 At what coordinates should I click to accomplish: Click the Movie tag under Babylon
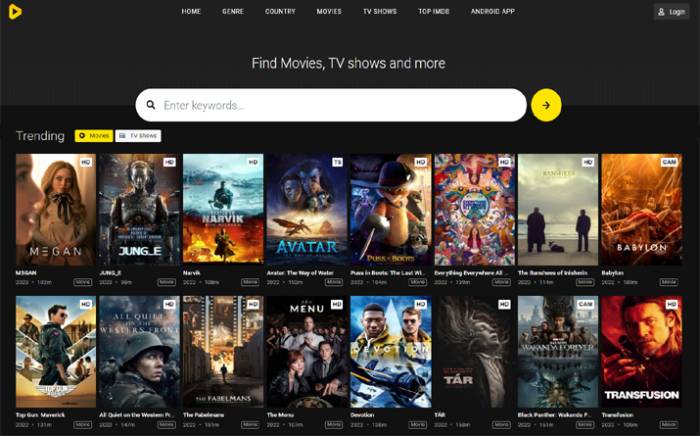[668, 282]
